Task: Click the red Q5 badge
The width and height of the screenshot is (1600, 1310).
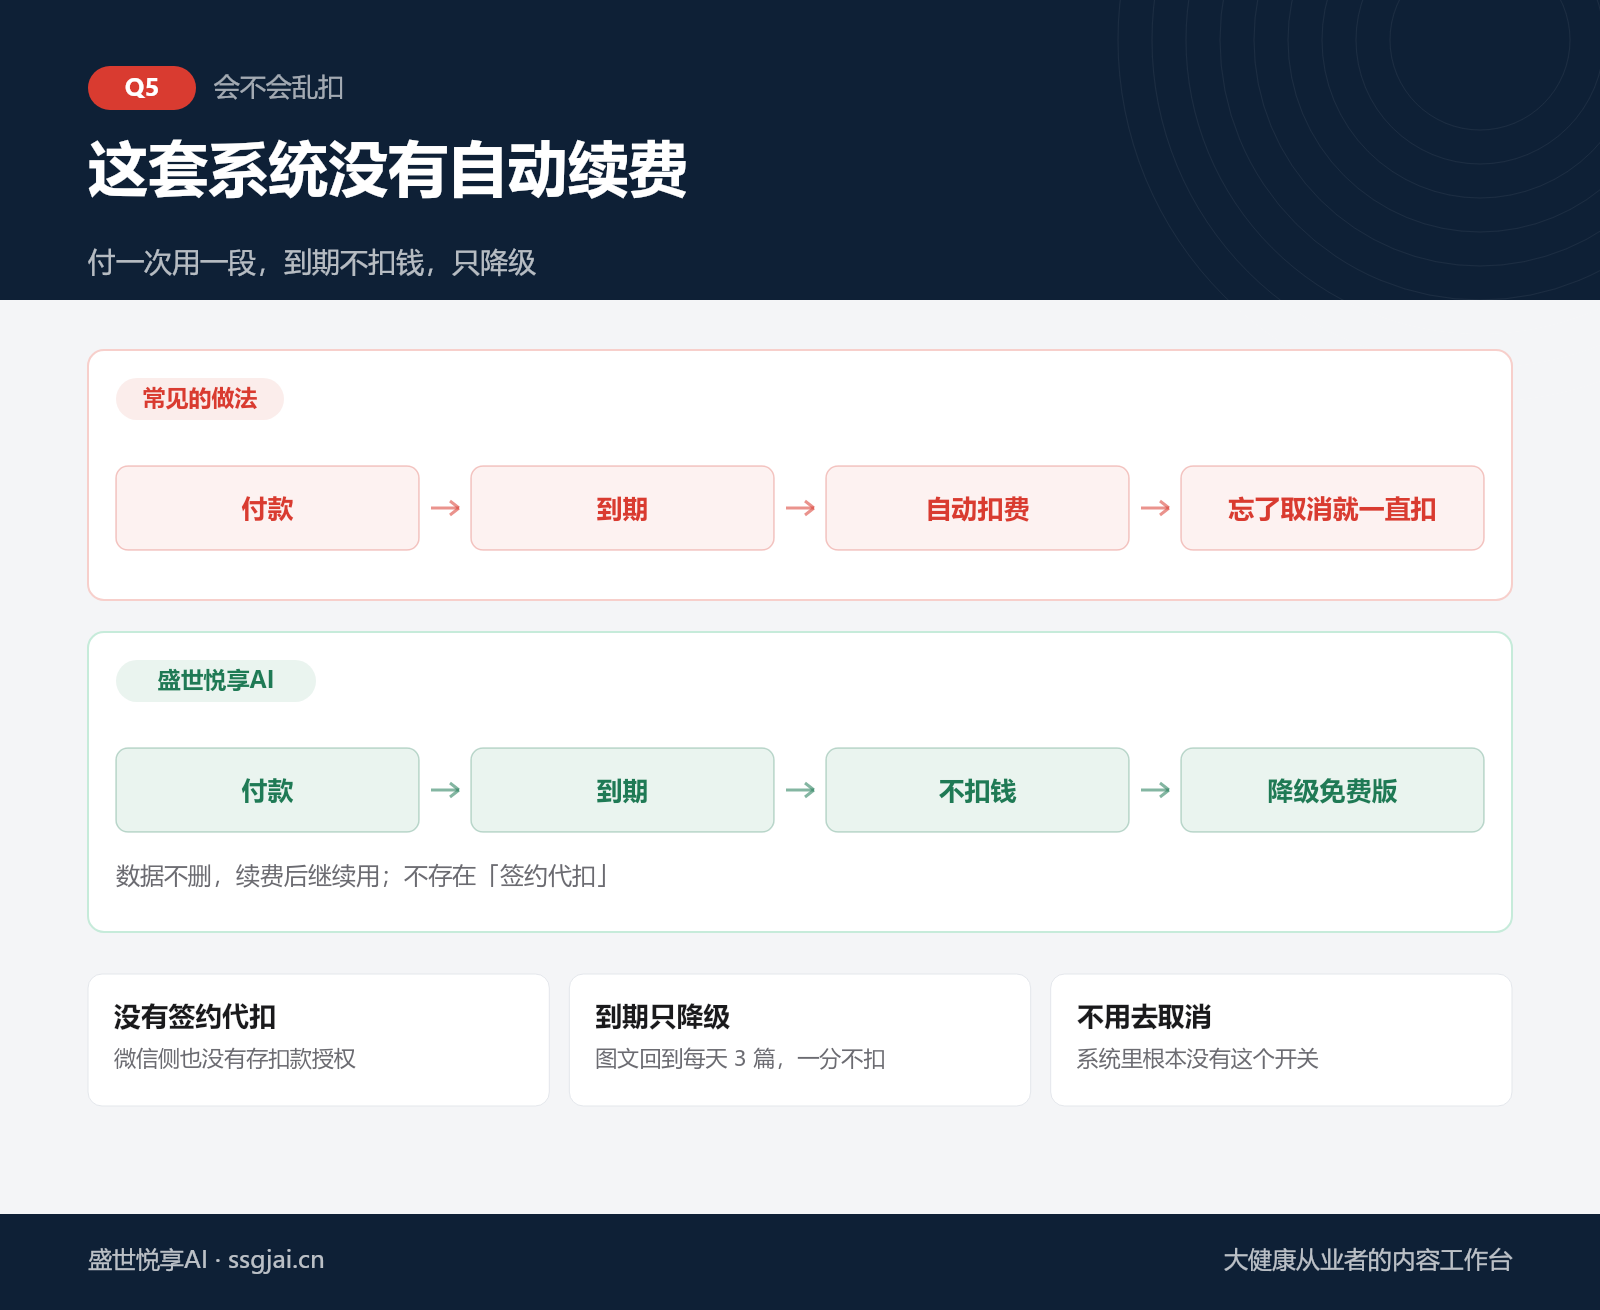Action: (x=141, y=88)
